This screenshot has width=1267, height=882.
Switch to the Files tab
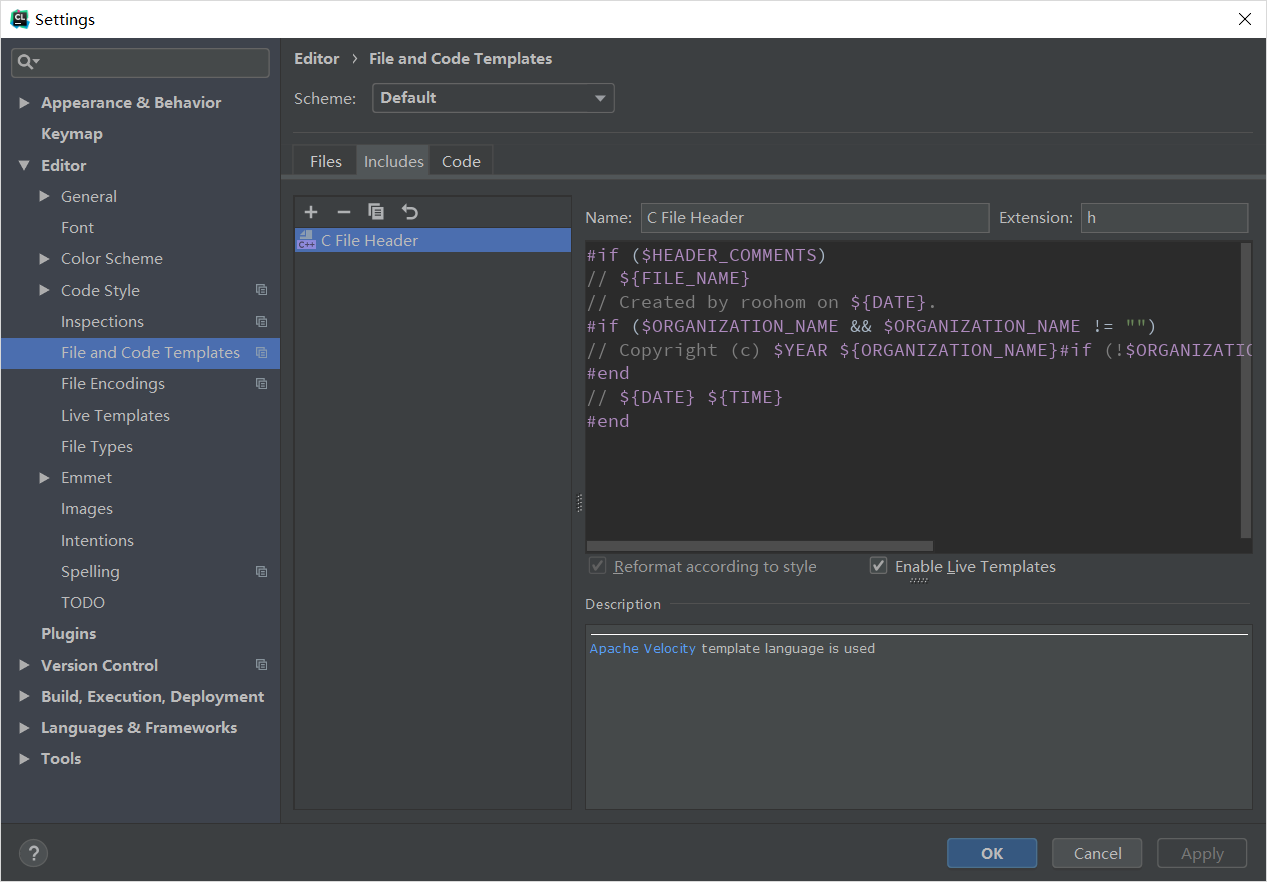pyautogui.click(x=325, y=161)
